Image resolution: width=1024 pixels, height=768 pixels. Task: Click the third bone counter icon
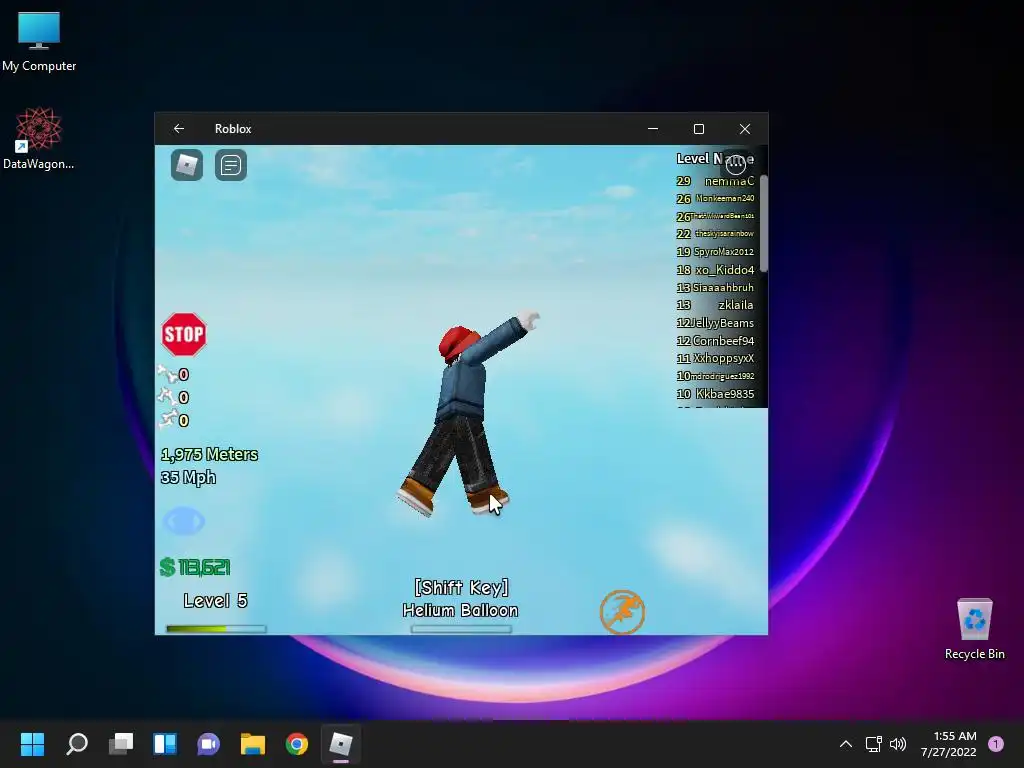pos(168,419)
